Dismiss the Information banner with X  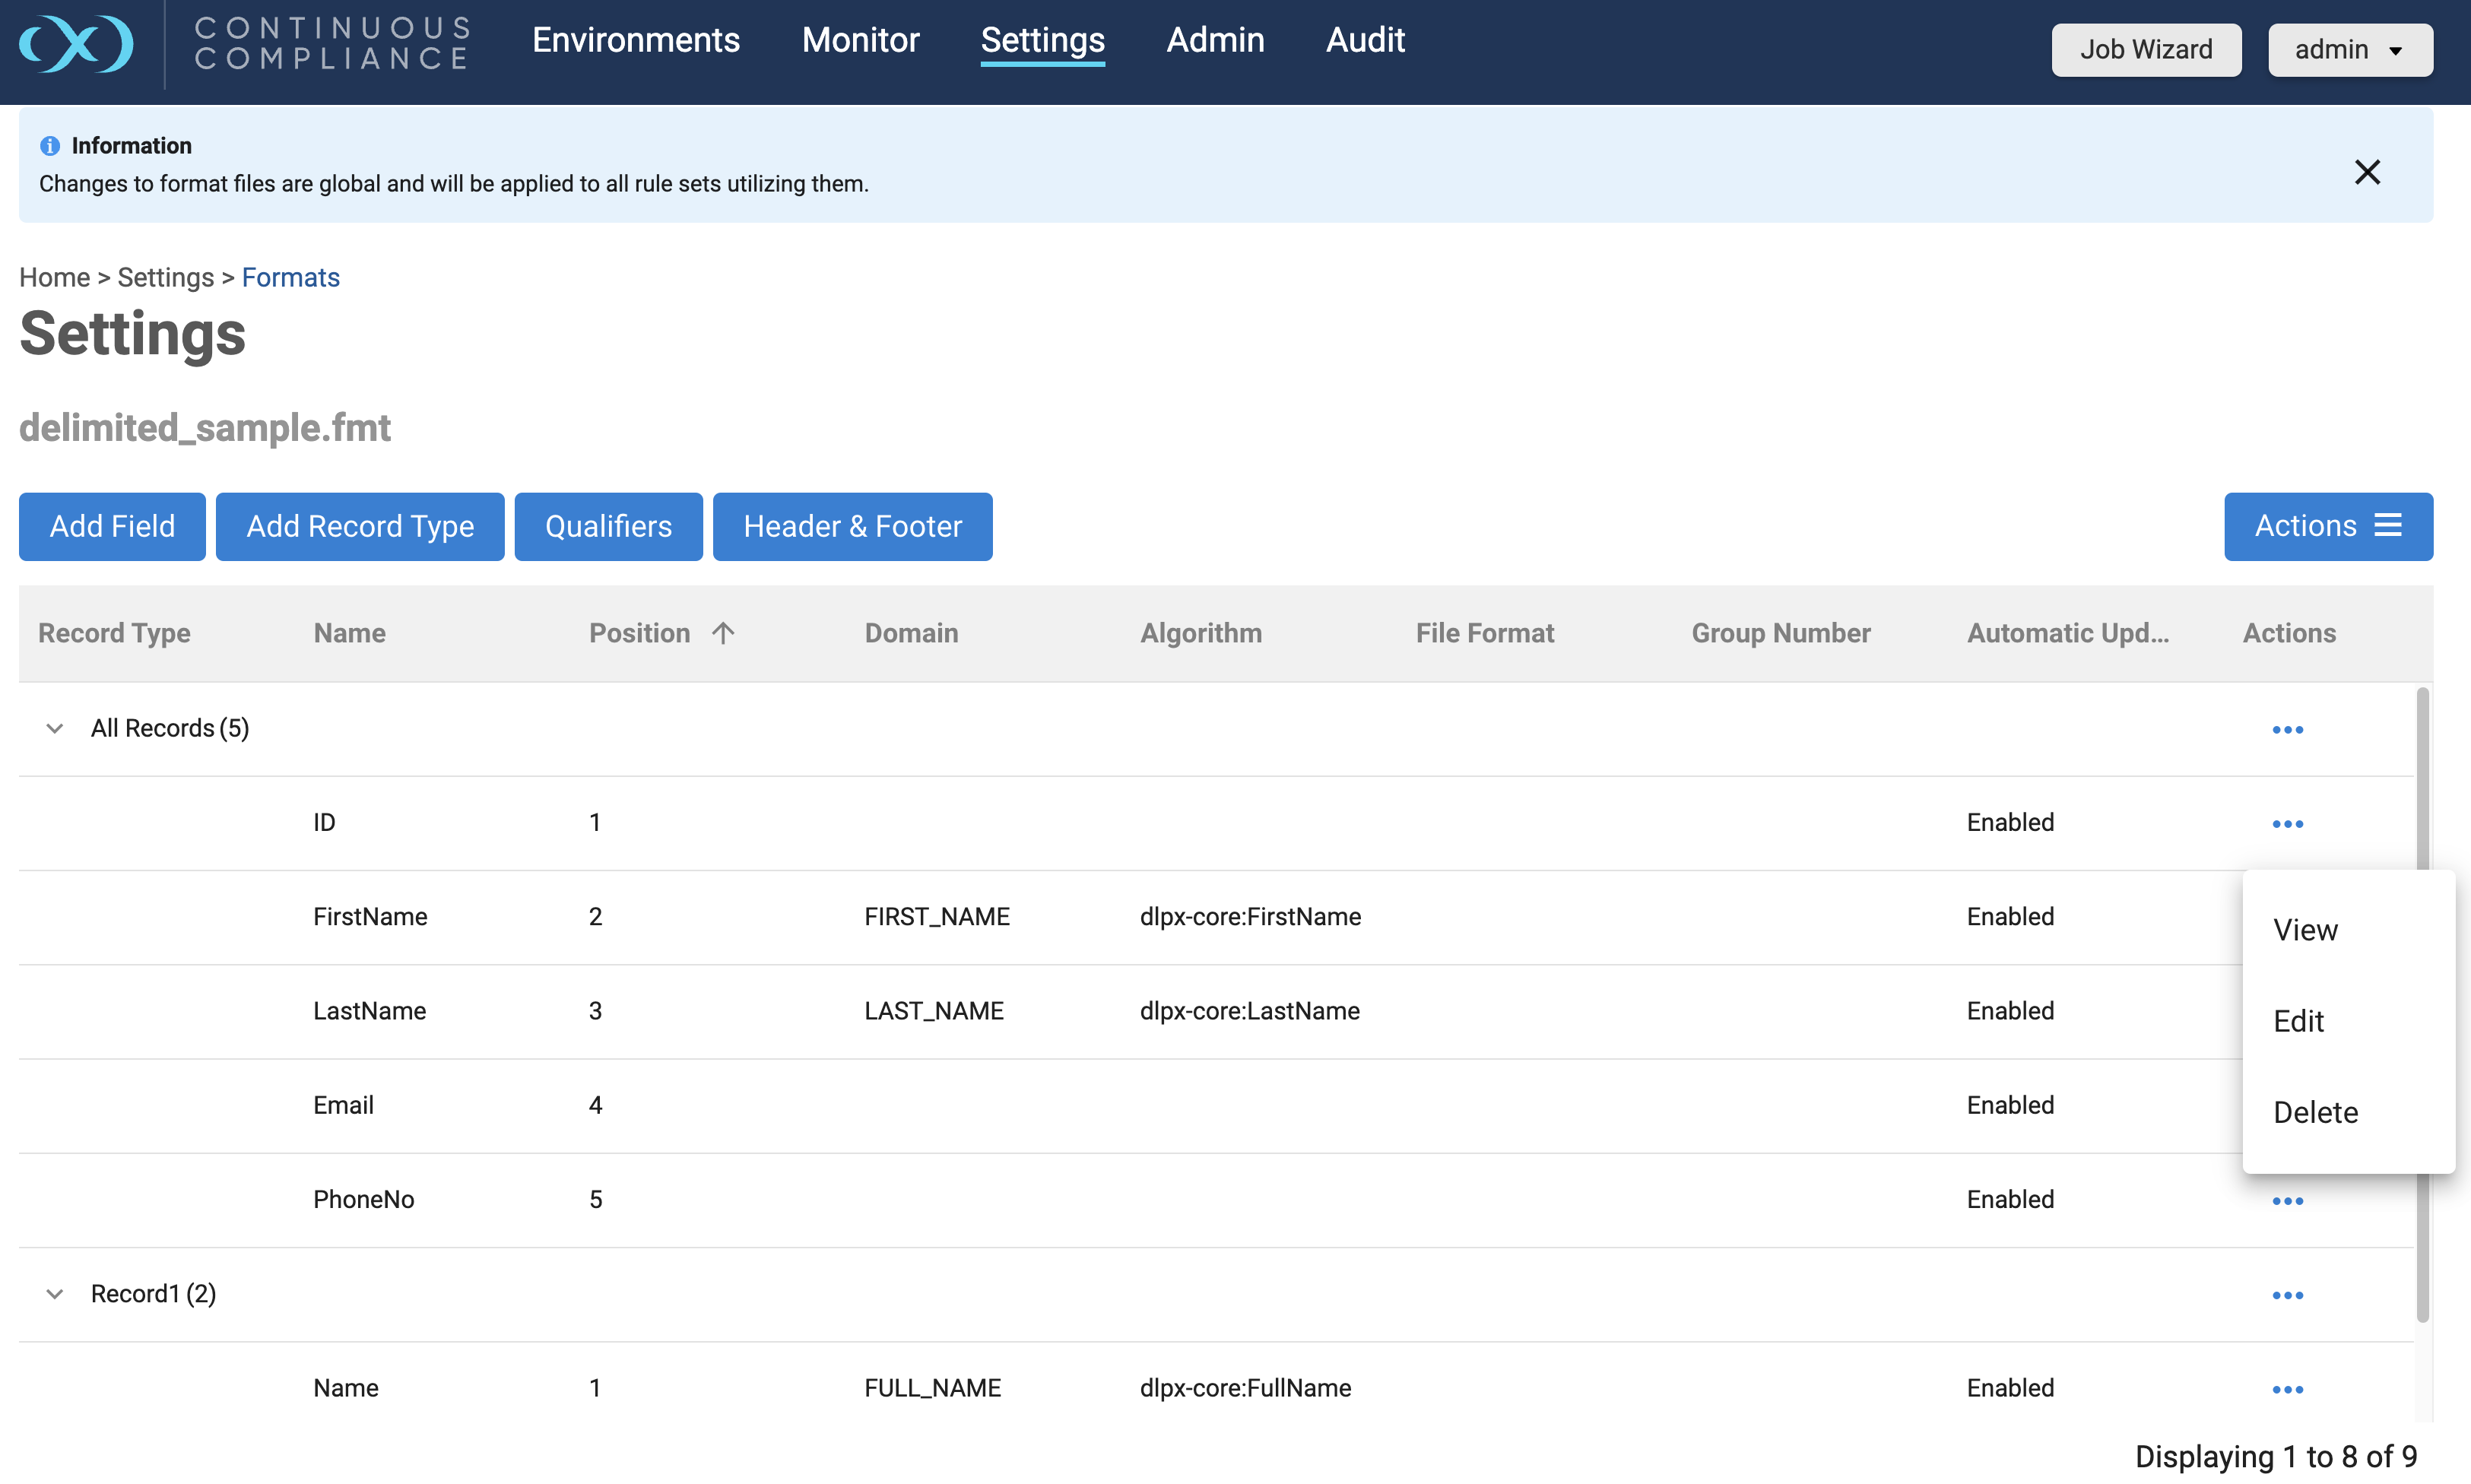[2366, 172]
